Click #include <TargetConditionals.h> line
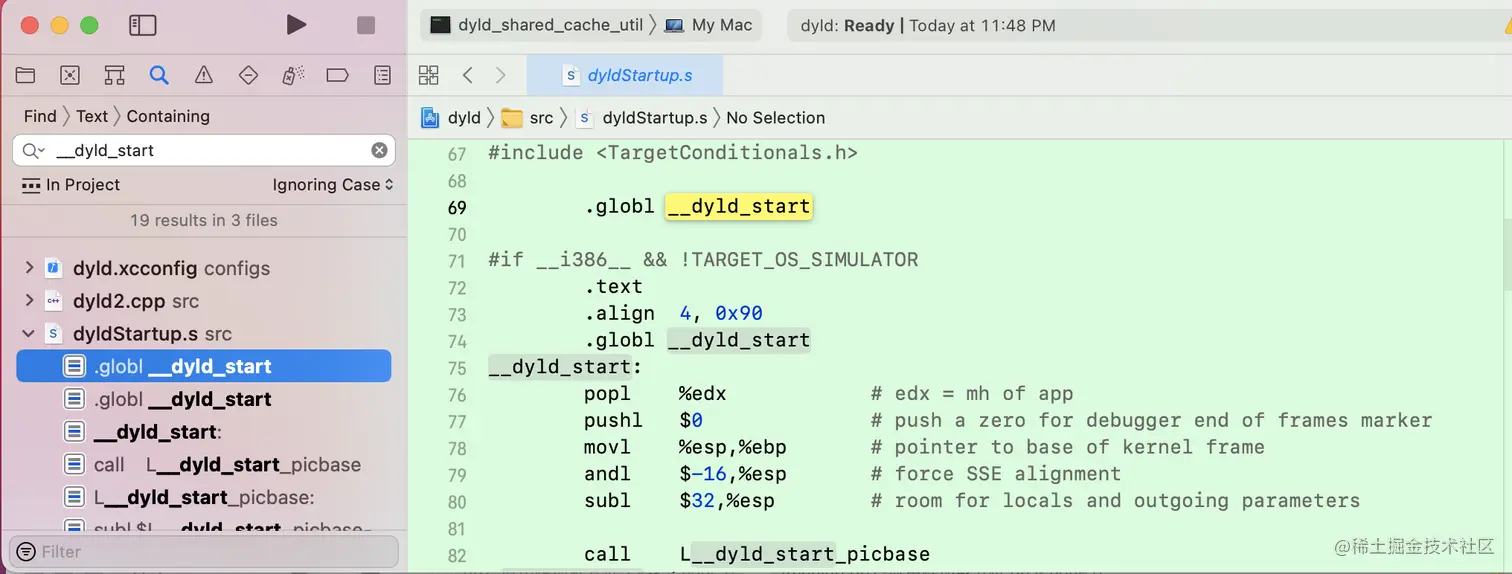This screenshot has width=1512, height=574. pos(673,153)
